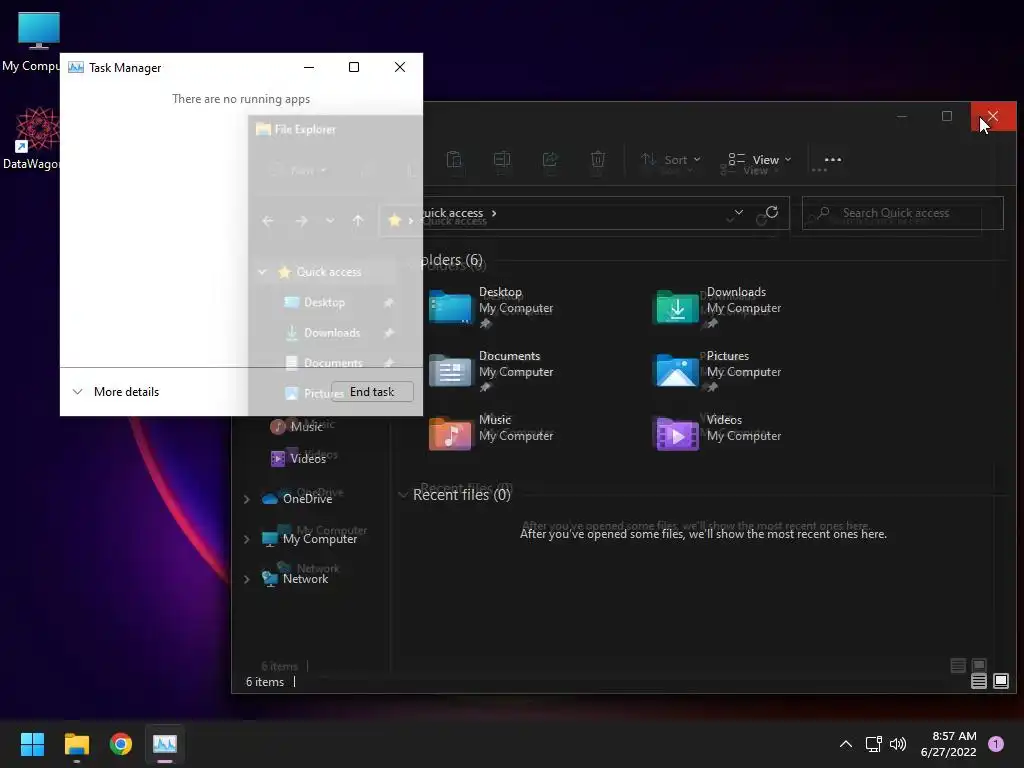Minimize the Task Manager window
The image size is (1024, 768).
309,67
